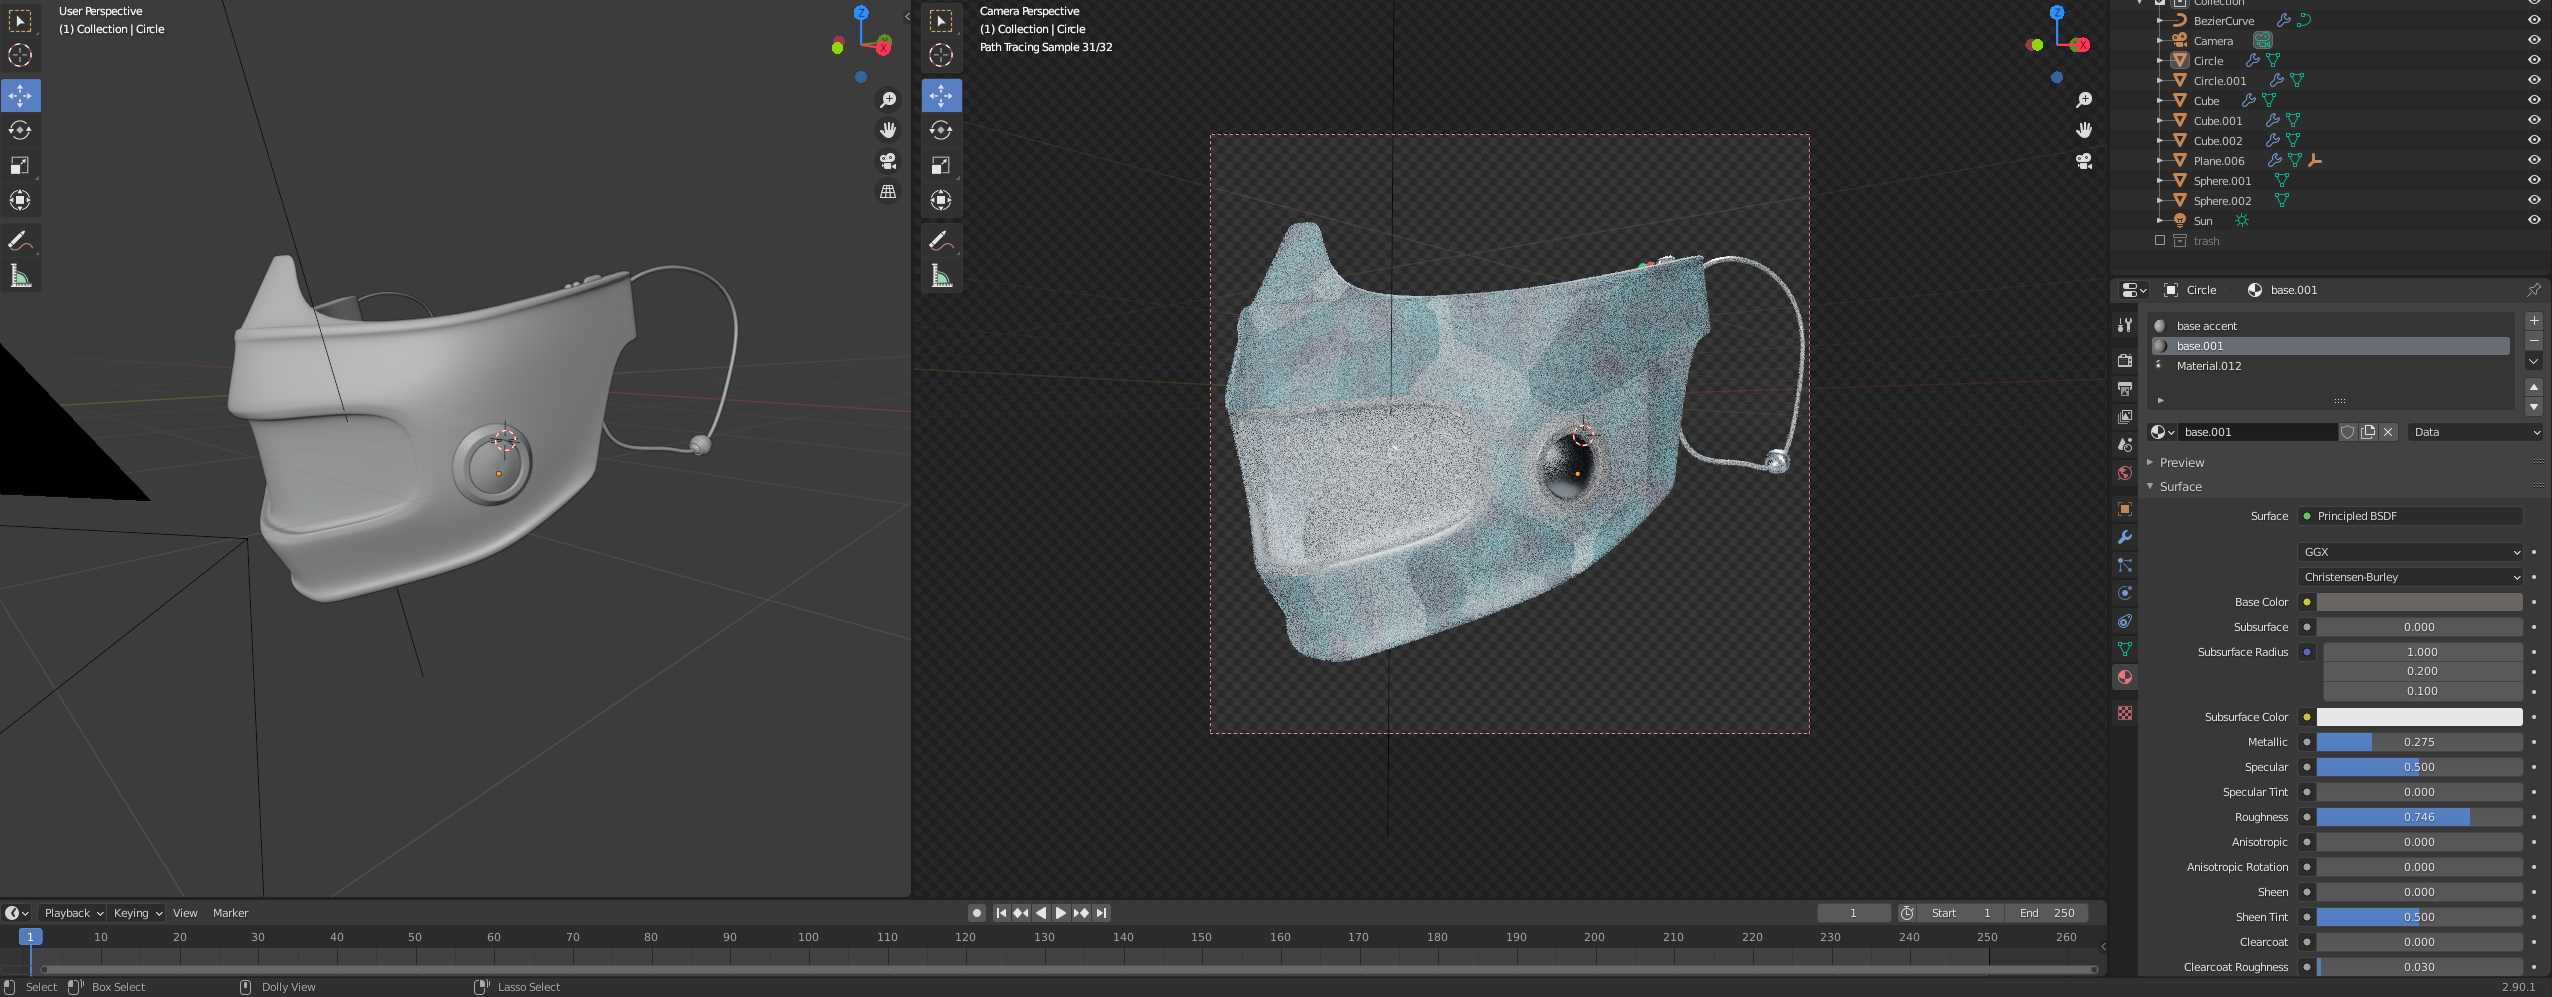Click the End frame field
The image size is (2552, 997).
click(x=2046, y=913)
